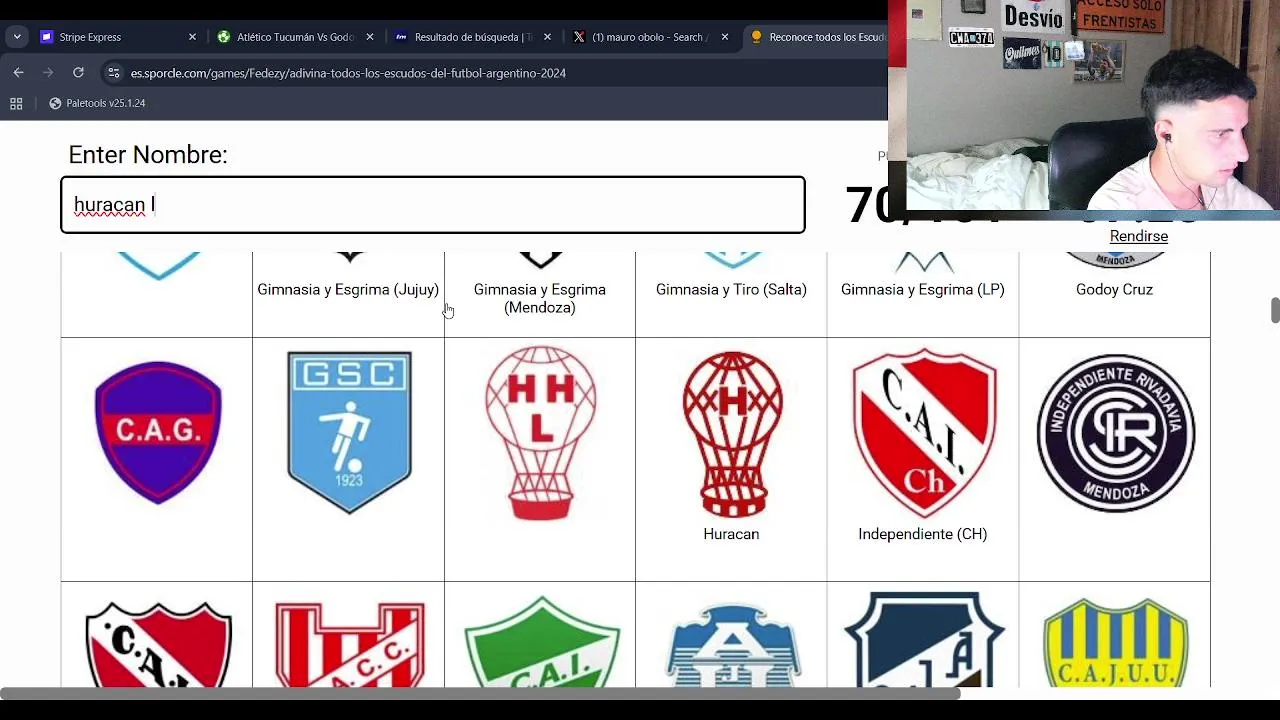Image resolution: width=1280 pixels, height=720 pixels.
Task: Click the GSC 1923 light blue crest
Action: (349, 432)
